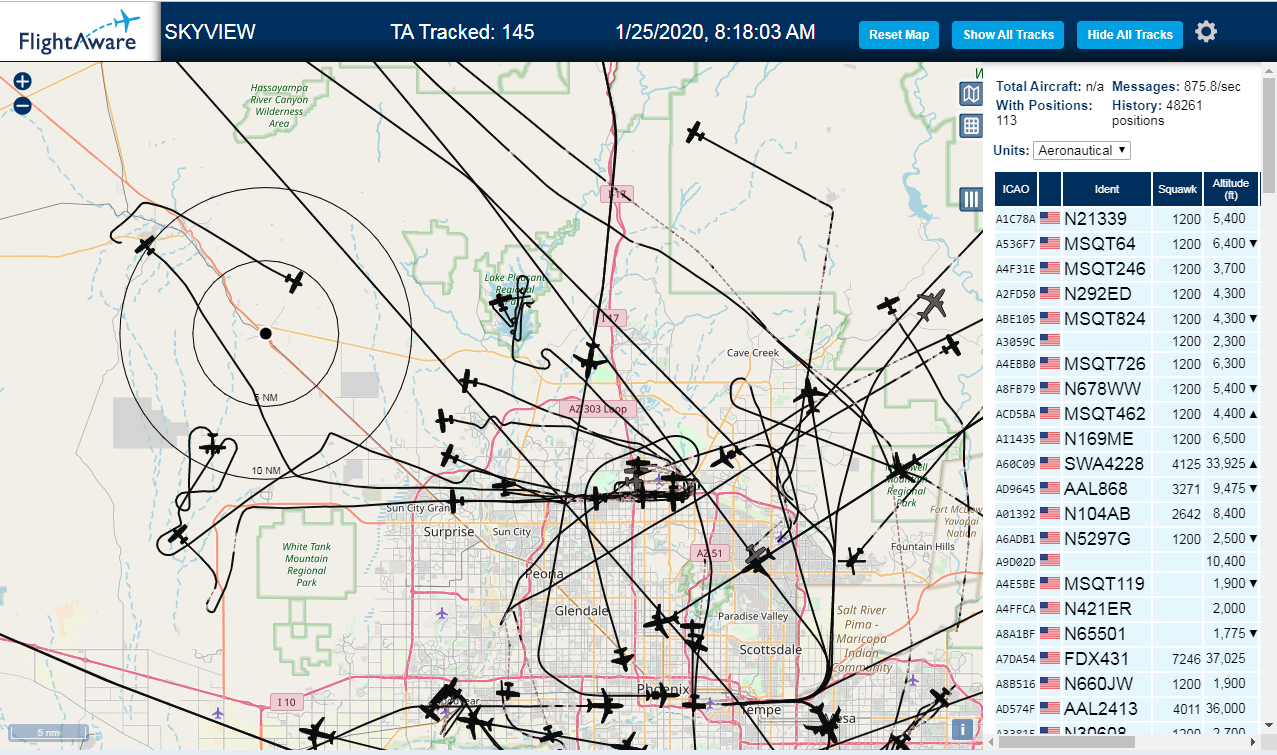Select the N421ER aircraft row
Viewport: 1277px width, 755px height.
(x=1127, y=608)
